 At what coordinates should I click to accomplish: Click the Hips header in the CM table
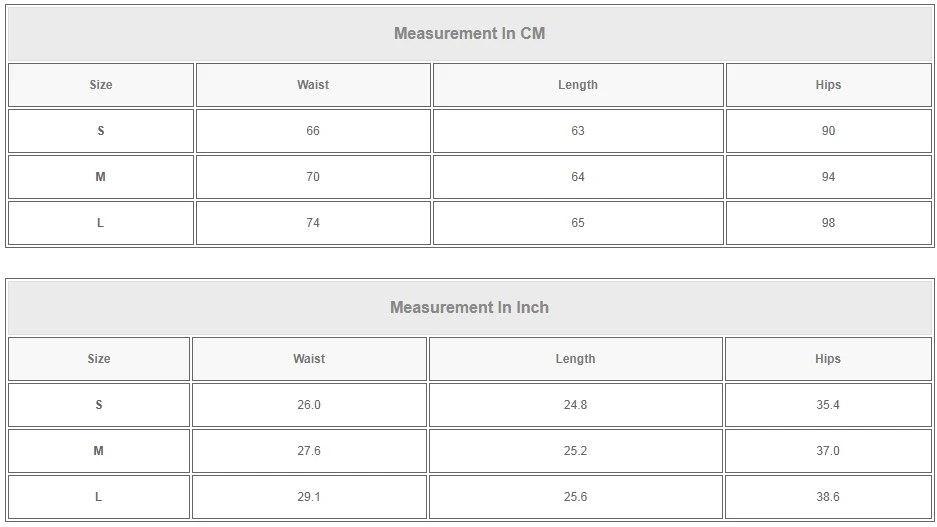pyautogui.click(x=828, y=85)
